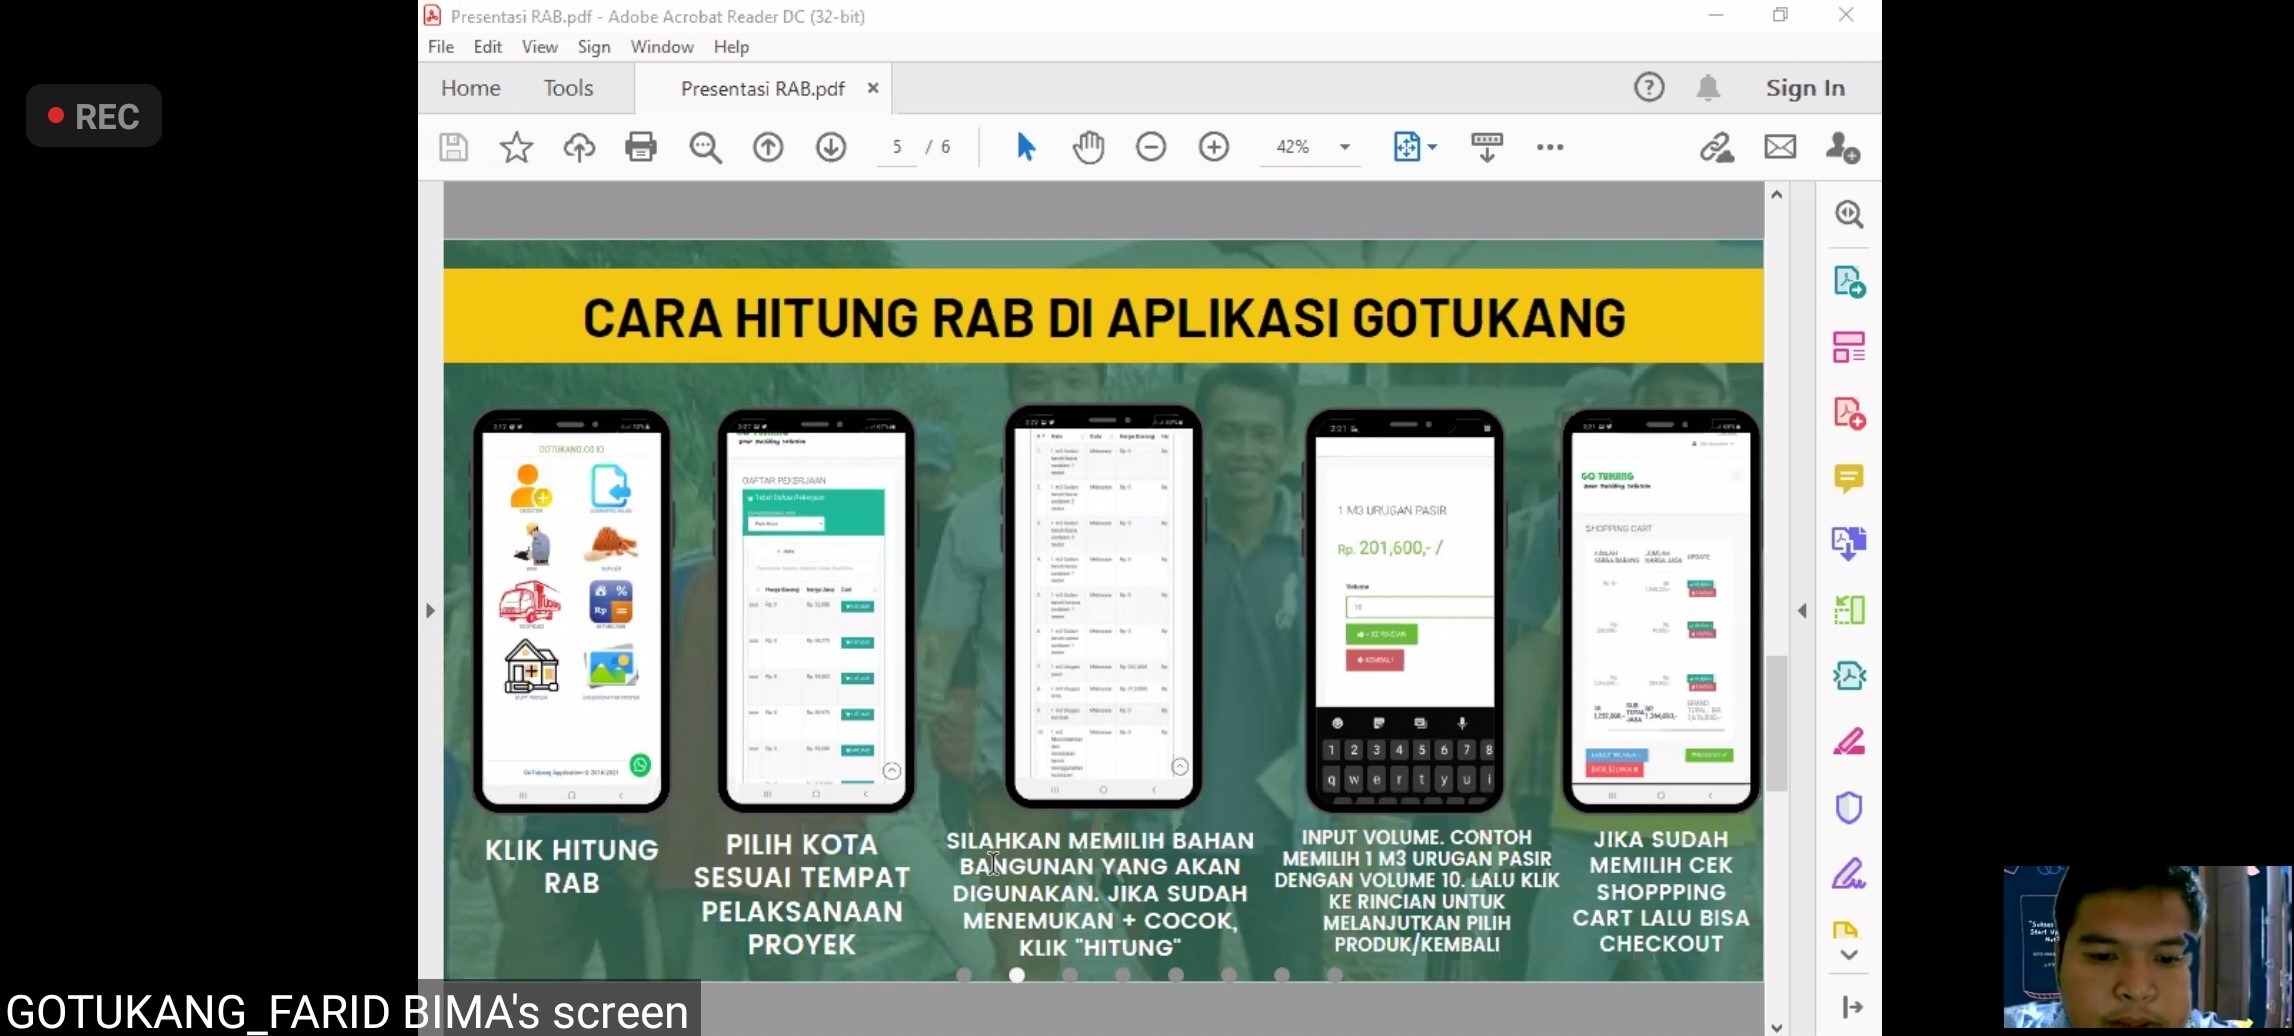Collapse the right tools pane arrow
The width and height of the screenshot is (2294, 1036).
coord(1802,610)
